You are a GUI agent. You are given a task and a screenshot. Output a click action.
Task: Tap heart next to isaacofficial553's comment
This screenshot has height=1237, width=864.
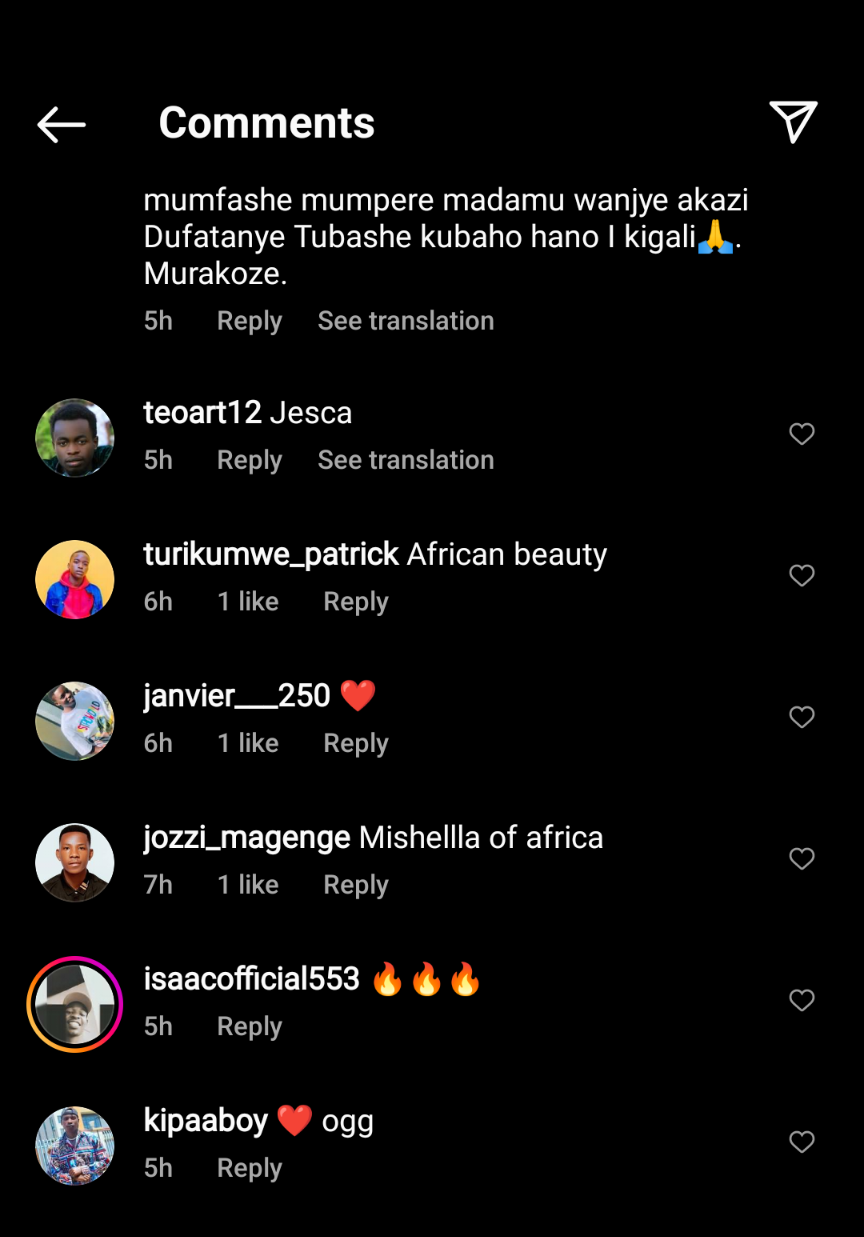tap(802, 1000)
